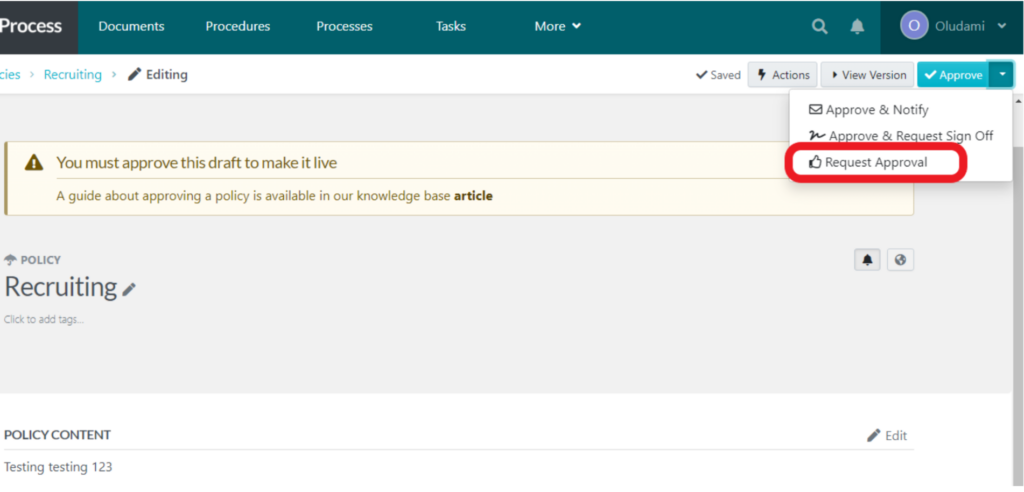
Task: Open the Actions button
Action: tap(782, 75)
